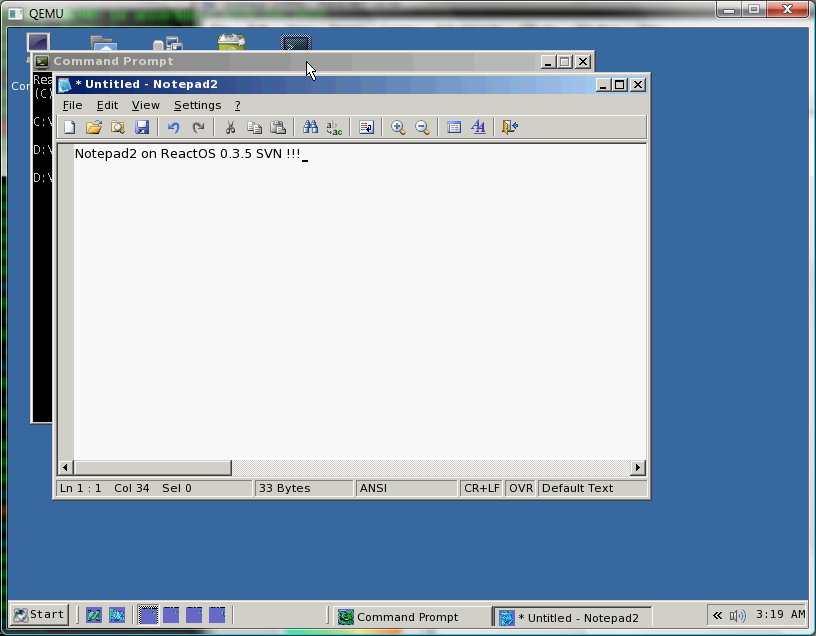Toggle word wrap toolbar icon
This screenshot has height=636, width=816.
click(366, 127)
